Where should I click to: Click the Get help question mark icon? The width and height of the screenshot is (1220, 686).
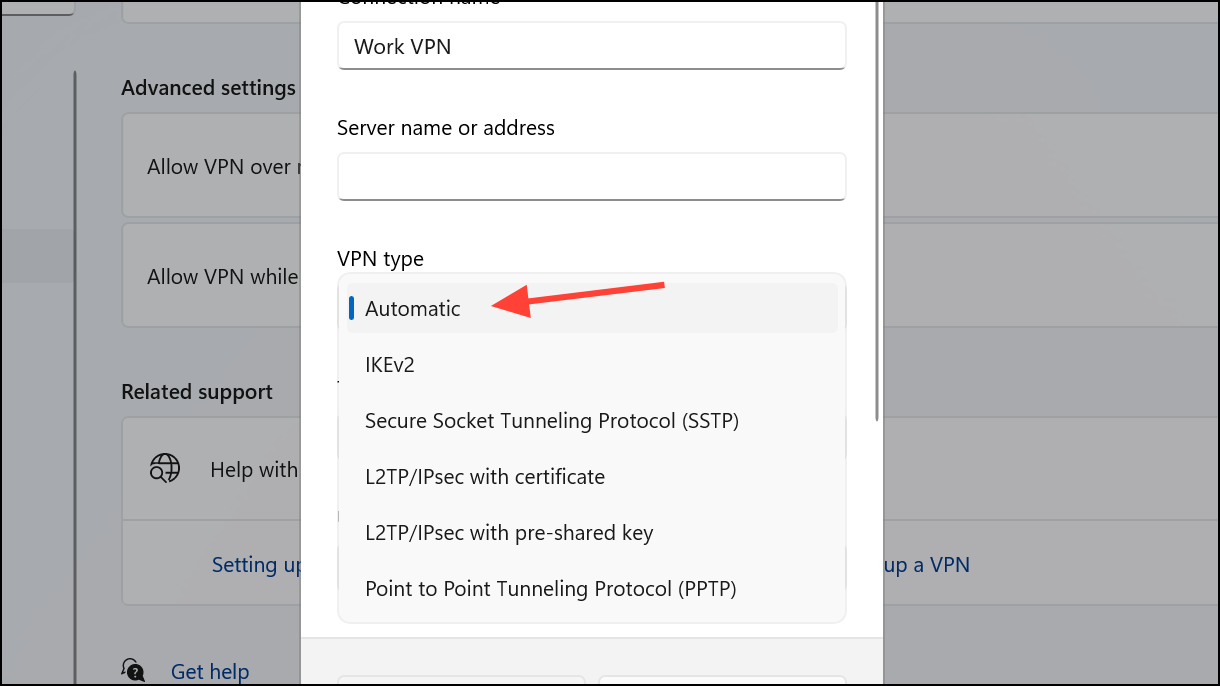(x=134, y=668)
